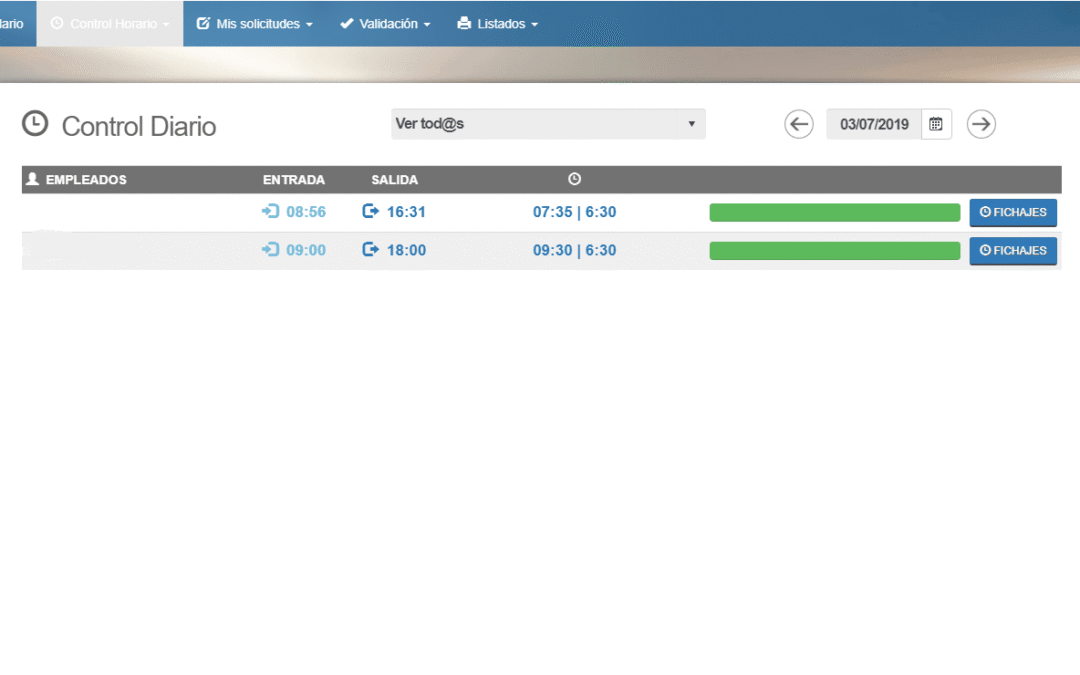1080x675 pixels.
Task: Click green progress bar in 08:56 row
Action: pos(835,213)
